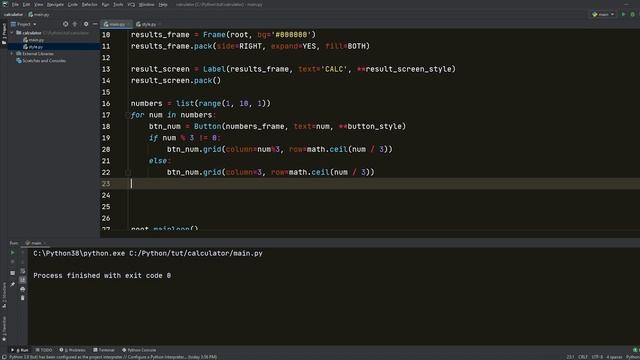This screenshot has height=360, width=640.
Task: Open Project panel settings gear
Action: (86, 24)
